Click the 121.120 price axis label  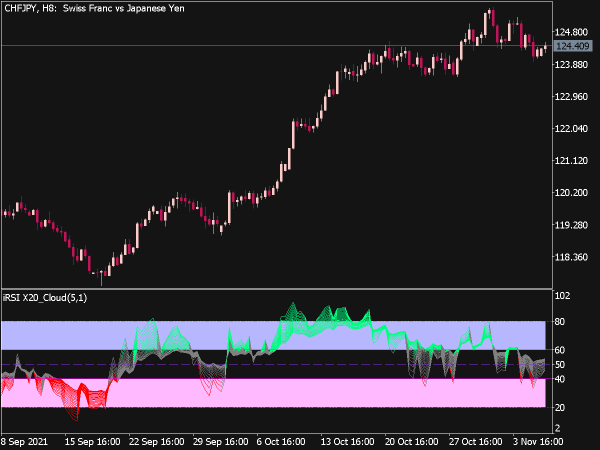[571, 161]
